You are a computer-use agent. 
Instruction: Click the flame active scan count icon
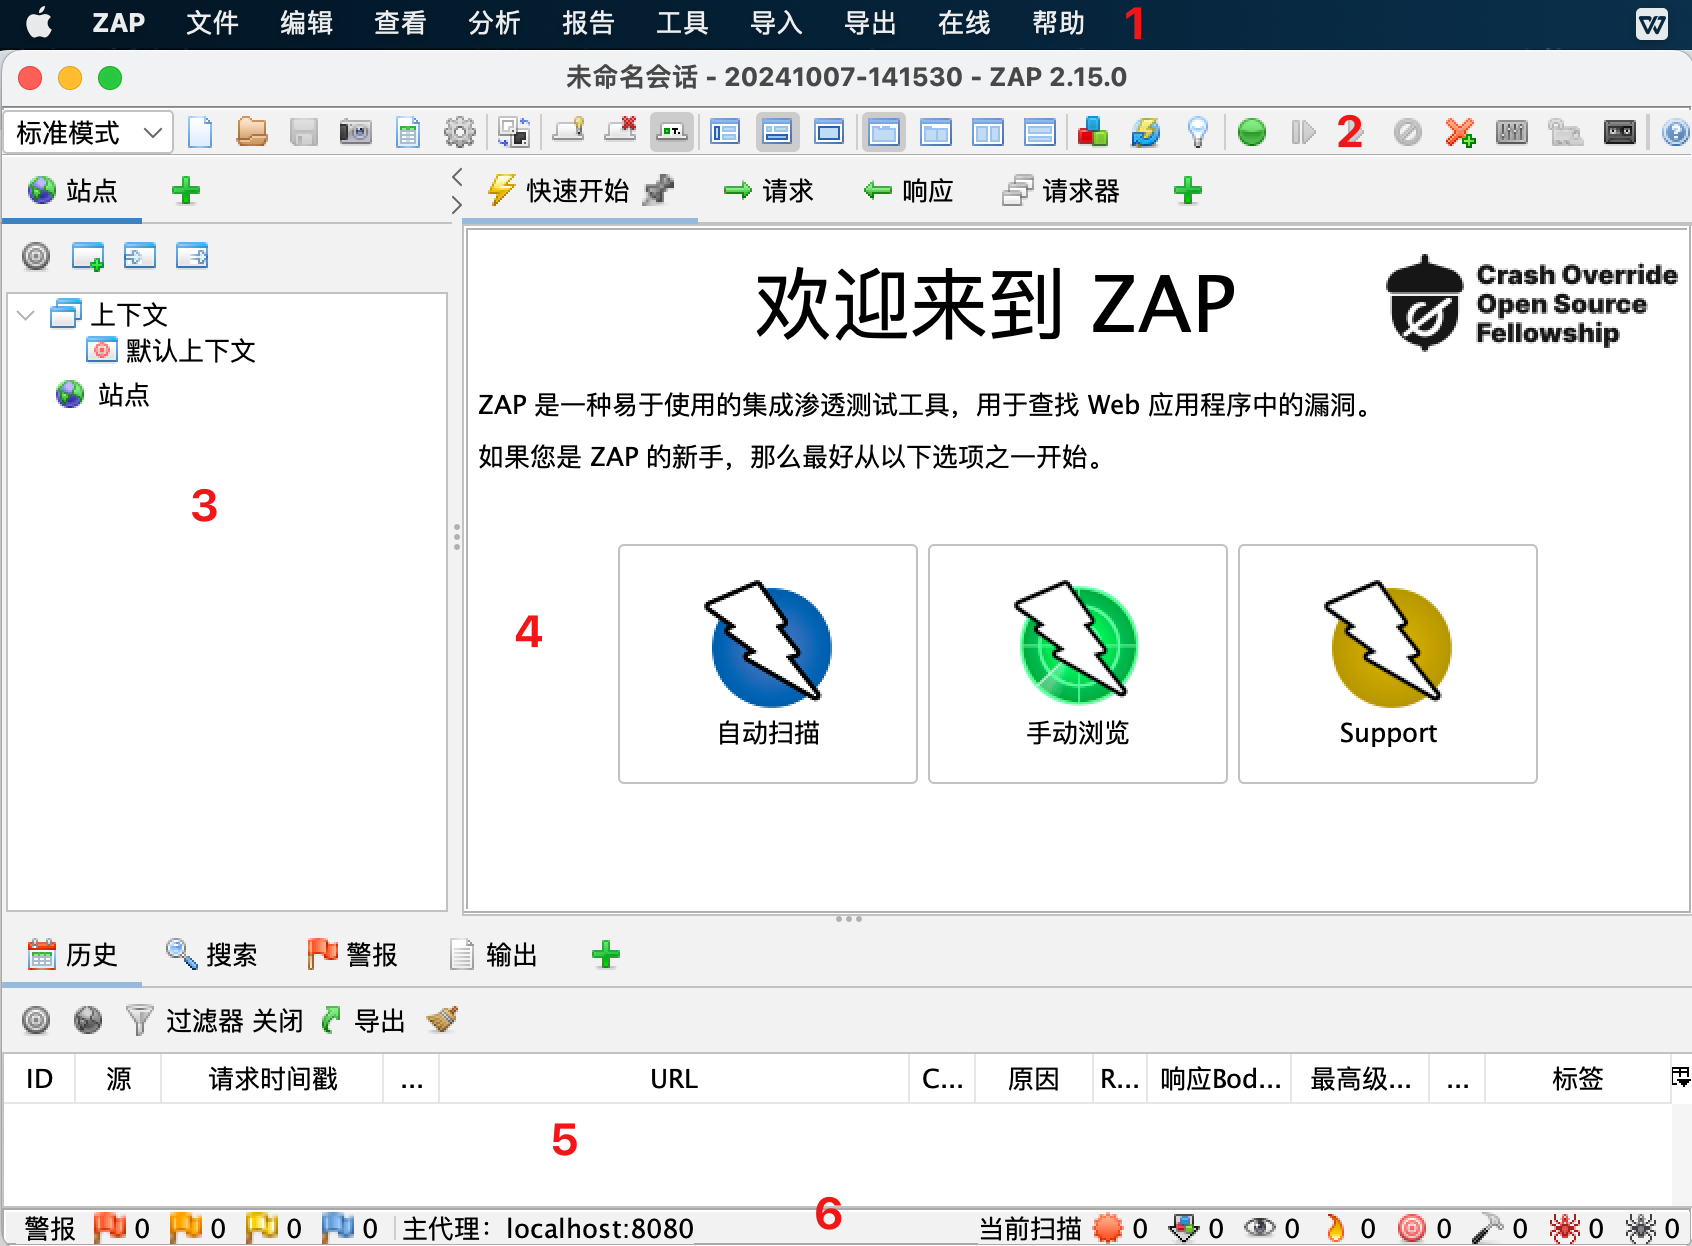1350,1227
